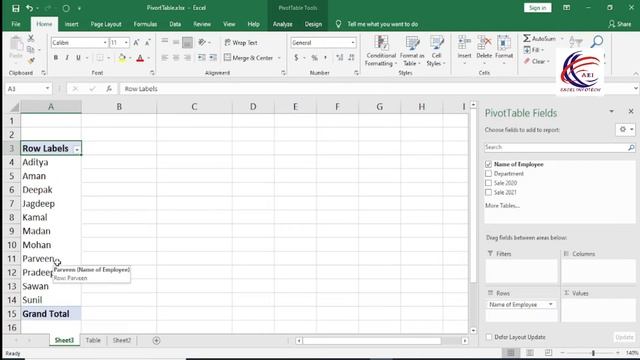Click the AutoSum sigma button
The width and height of the screenshot is (640, 360).
pos(539,38)
